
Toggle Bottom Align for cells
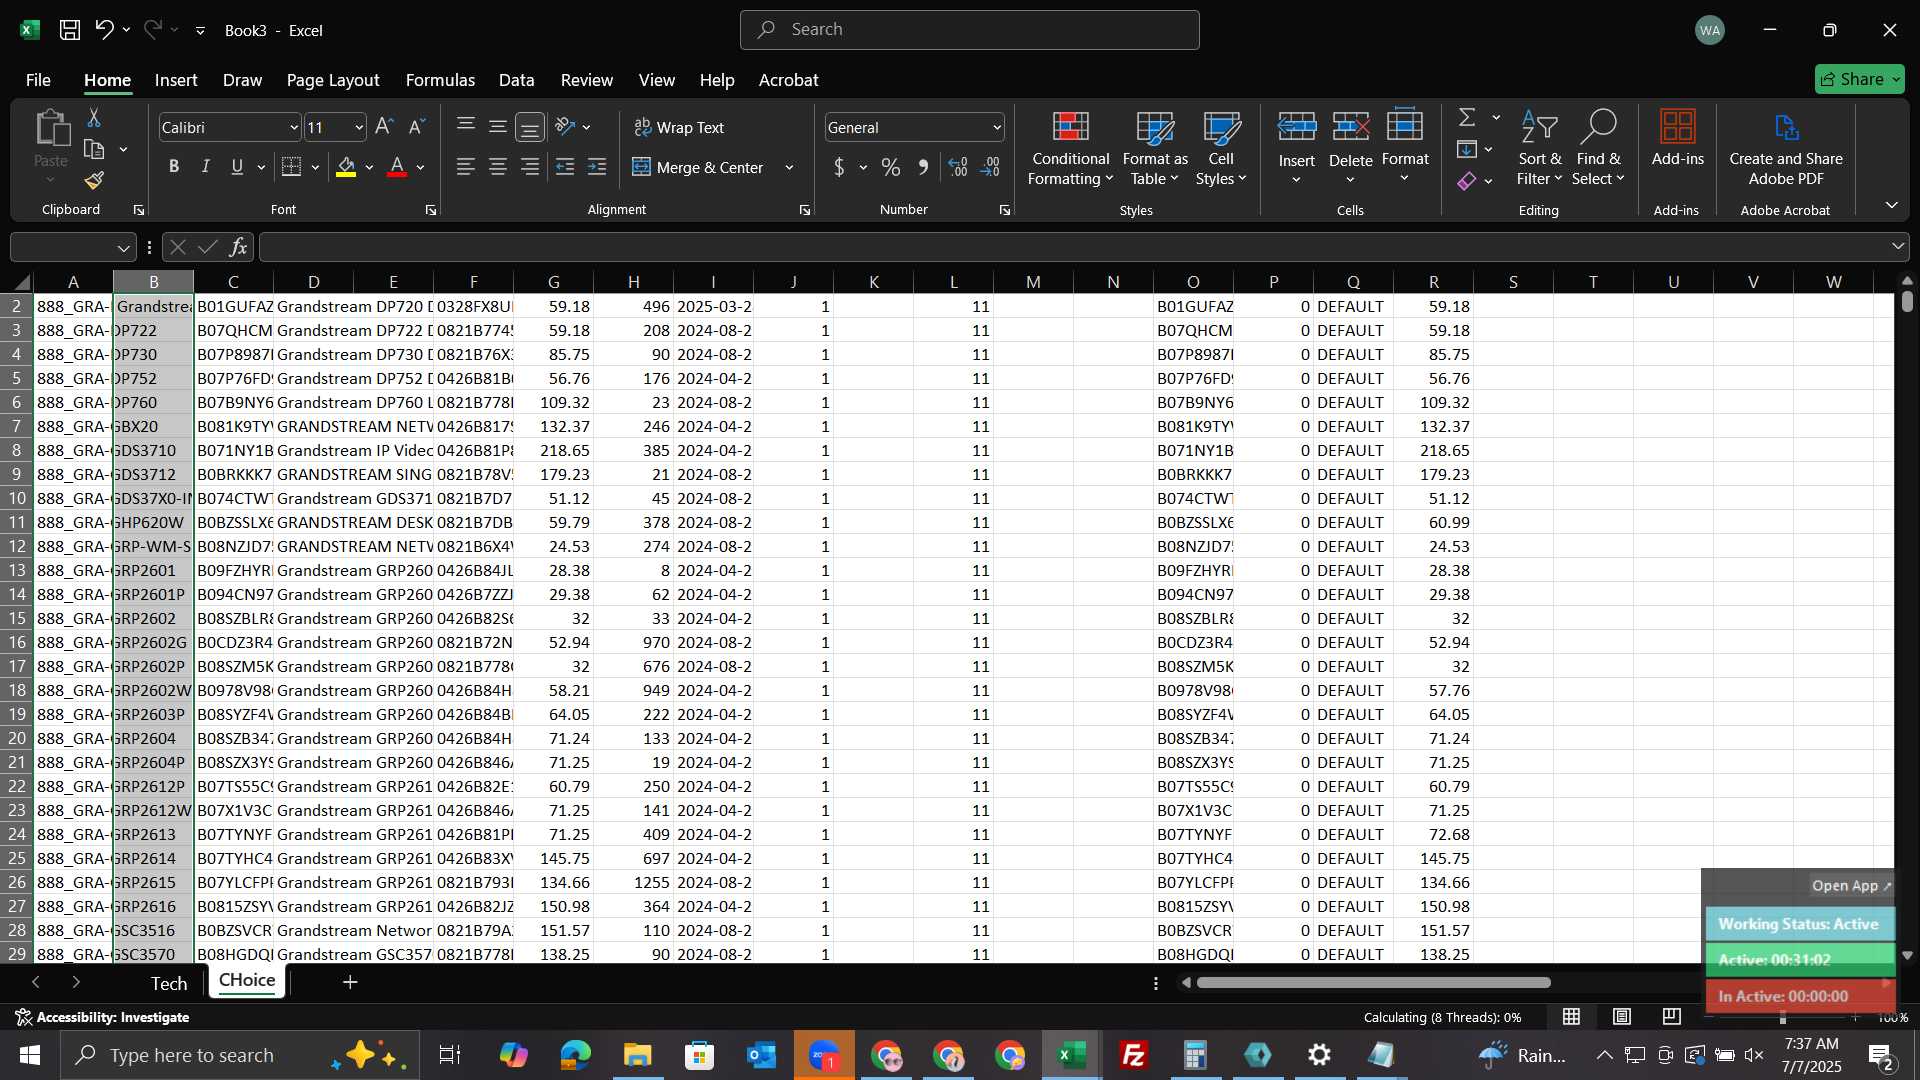pos(530,127)
